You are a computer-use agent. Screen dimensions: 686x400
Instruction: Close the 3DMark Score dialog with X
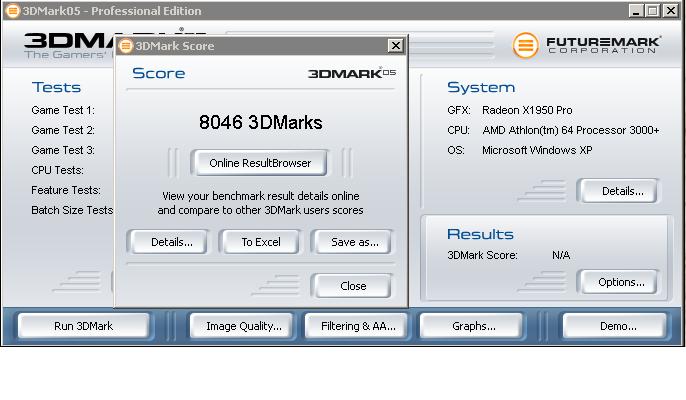click(396, 45)
